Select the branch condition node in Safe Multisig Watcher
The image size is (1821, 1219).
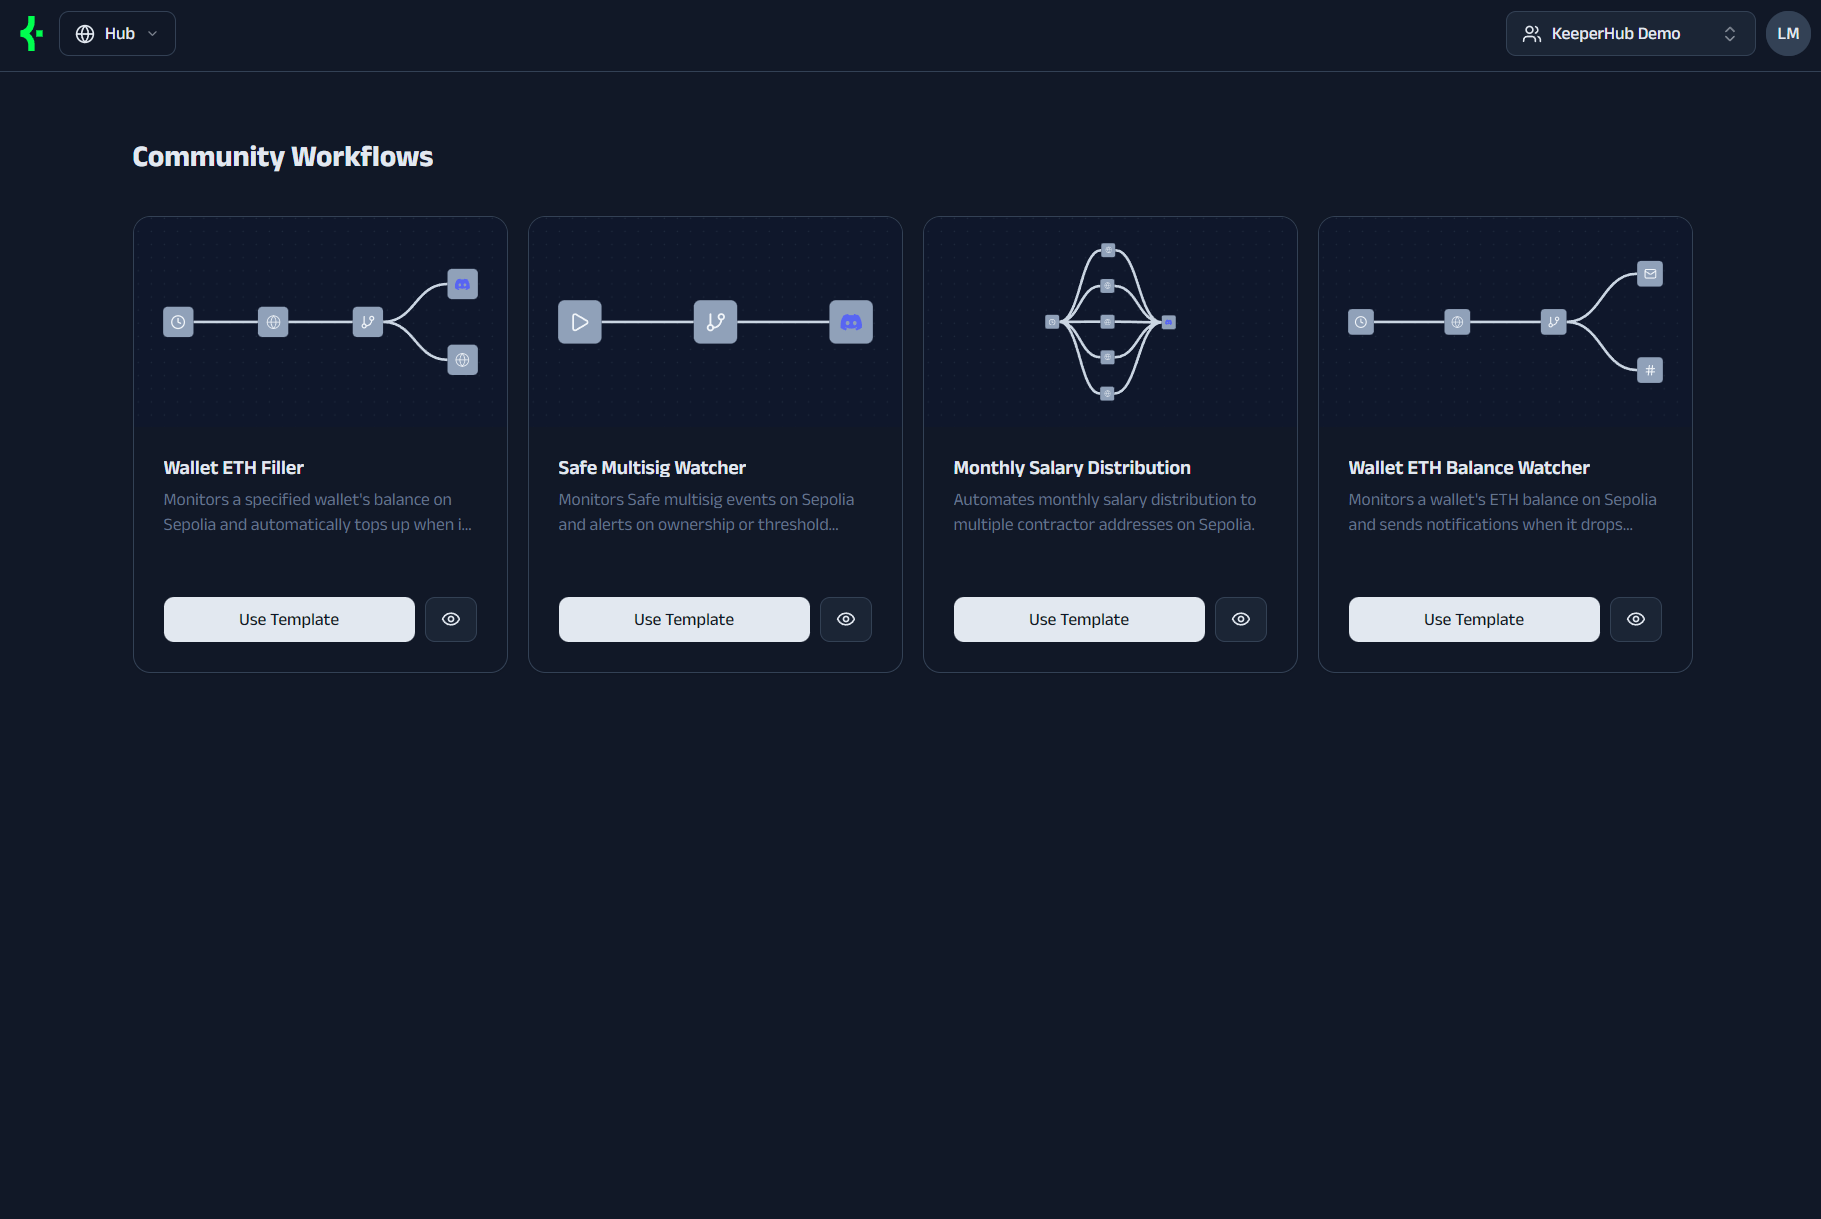(714, 321)
